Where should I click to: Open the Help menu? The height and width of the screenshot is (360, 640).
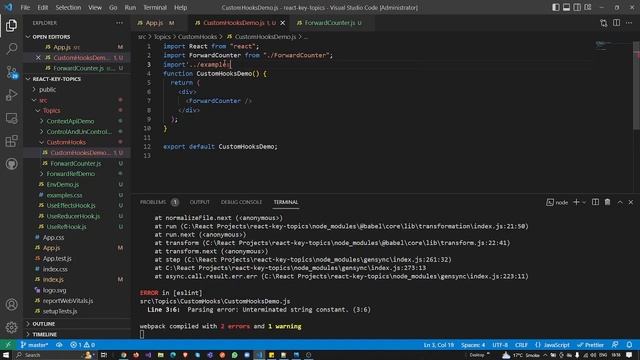180,7
